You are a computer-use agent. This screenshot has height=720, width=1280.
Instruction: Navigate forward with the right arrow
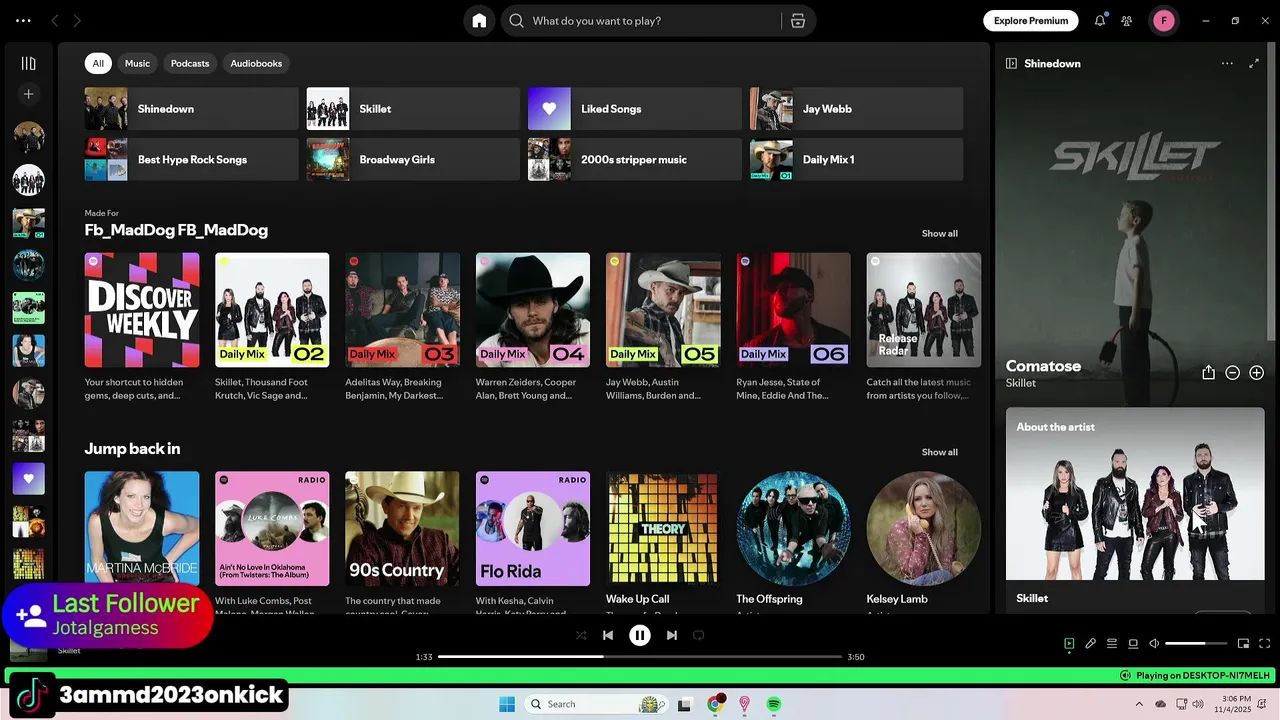coord(77,20)
